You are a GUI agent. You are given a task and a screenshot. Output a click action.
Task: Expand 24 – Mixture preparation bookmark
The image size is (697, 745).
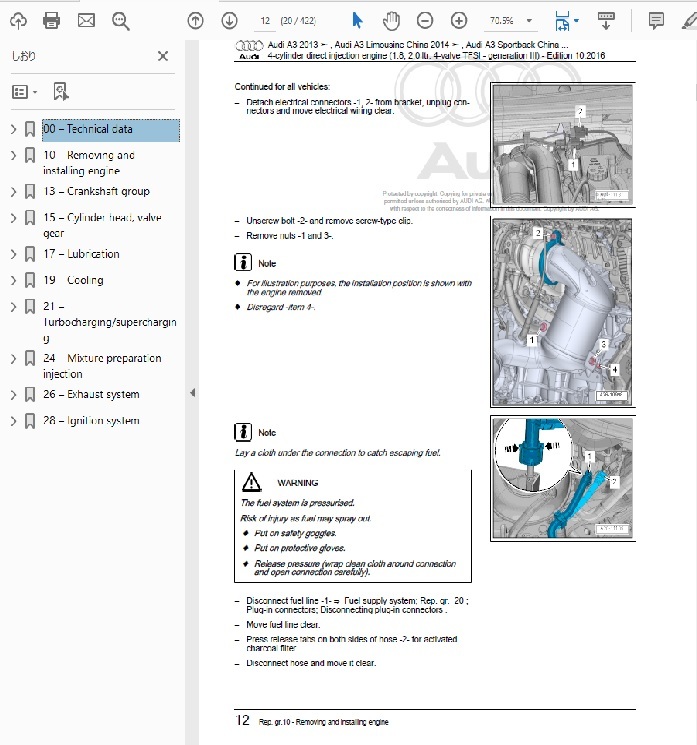coord(13,359)
